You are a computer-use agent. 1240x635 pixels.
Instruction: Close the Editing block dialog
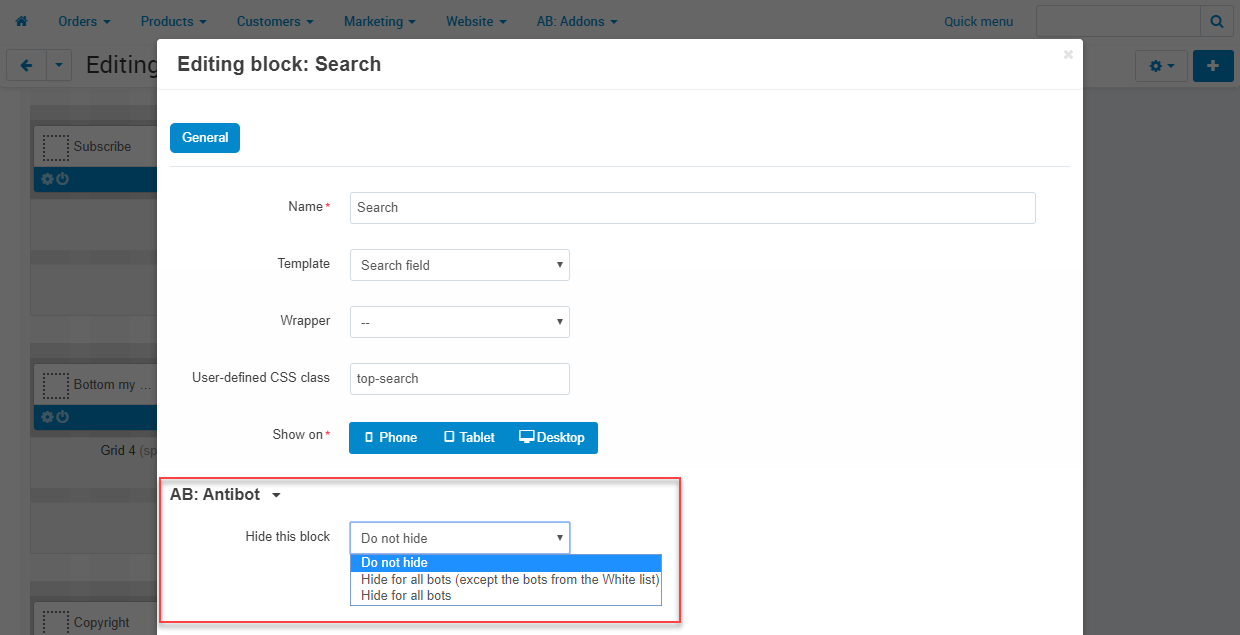point(1068,55)
